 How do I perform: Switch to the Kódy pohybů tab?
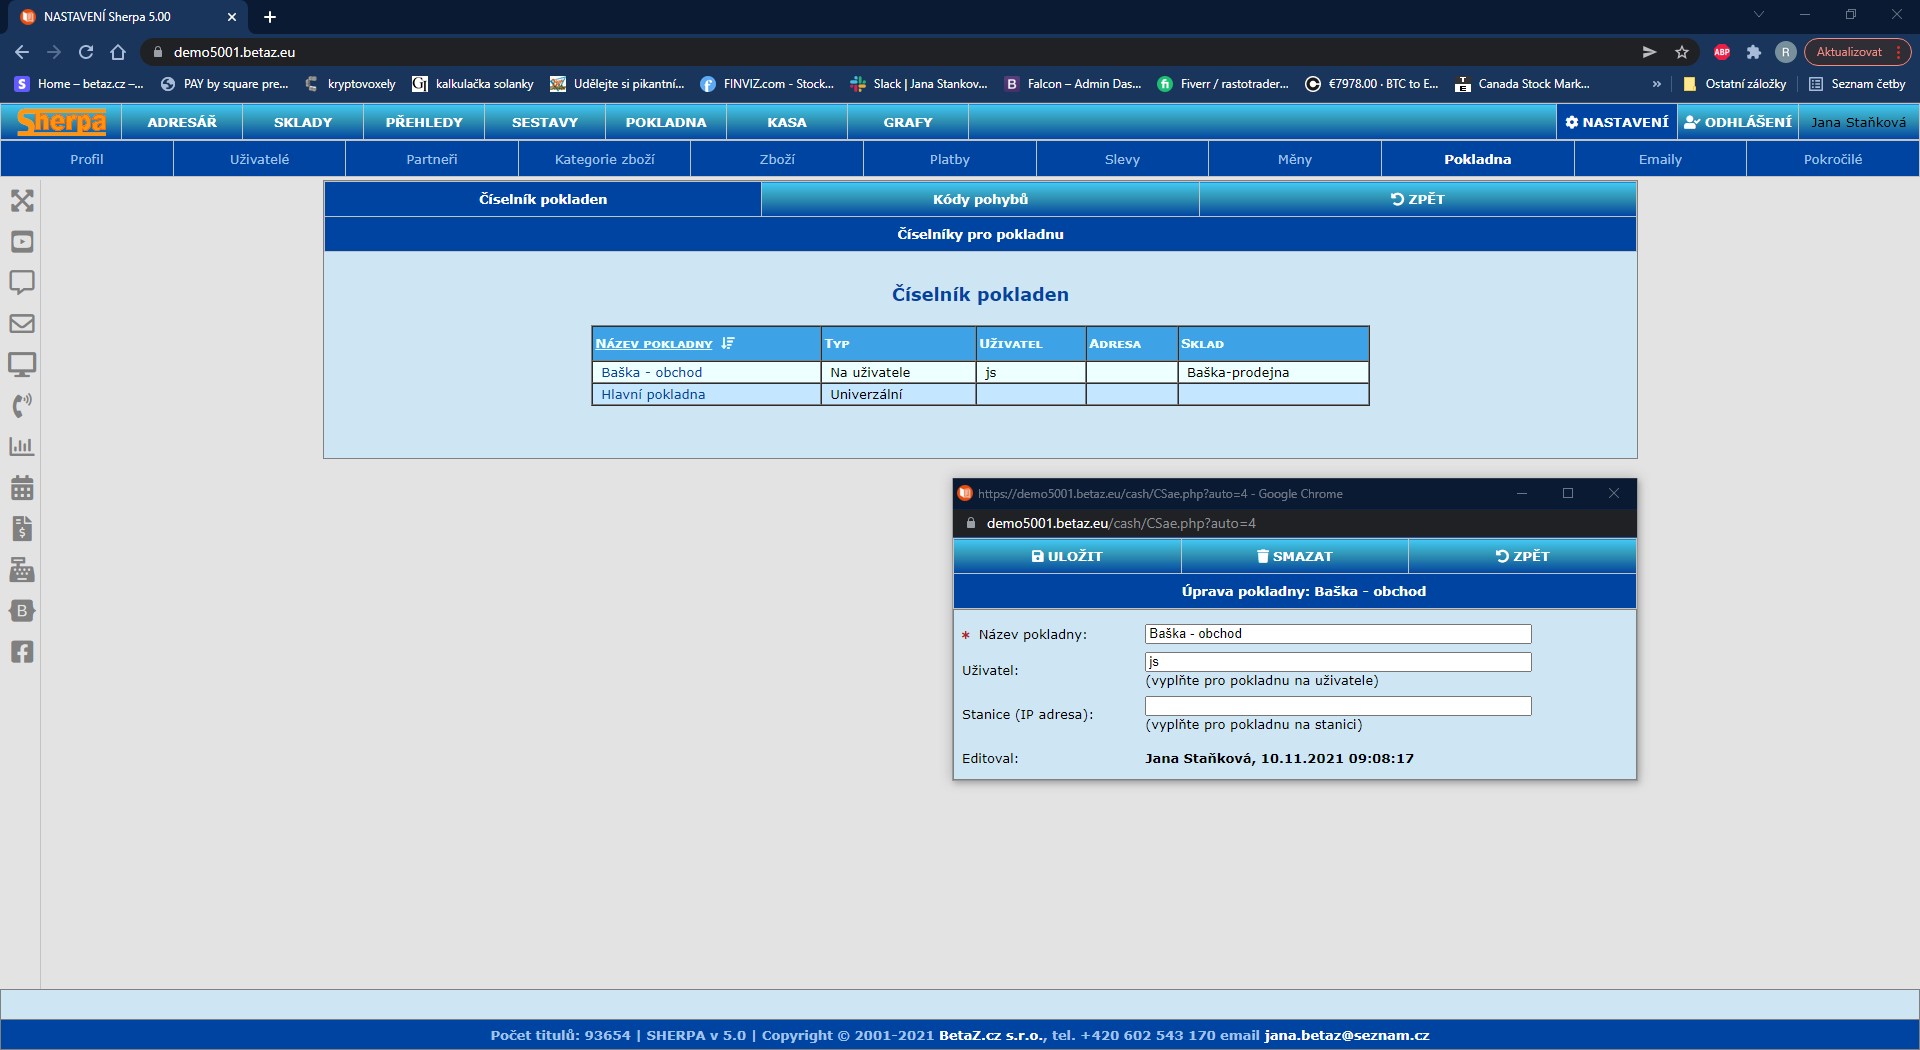pos(980,199)
